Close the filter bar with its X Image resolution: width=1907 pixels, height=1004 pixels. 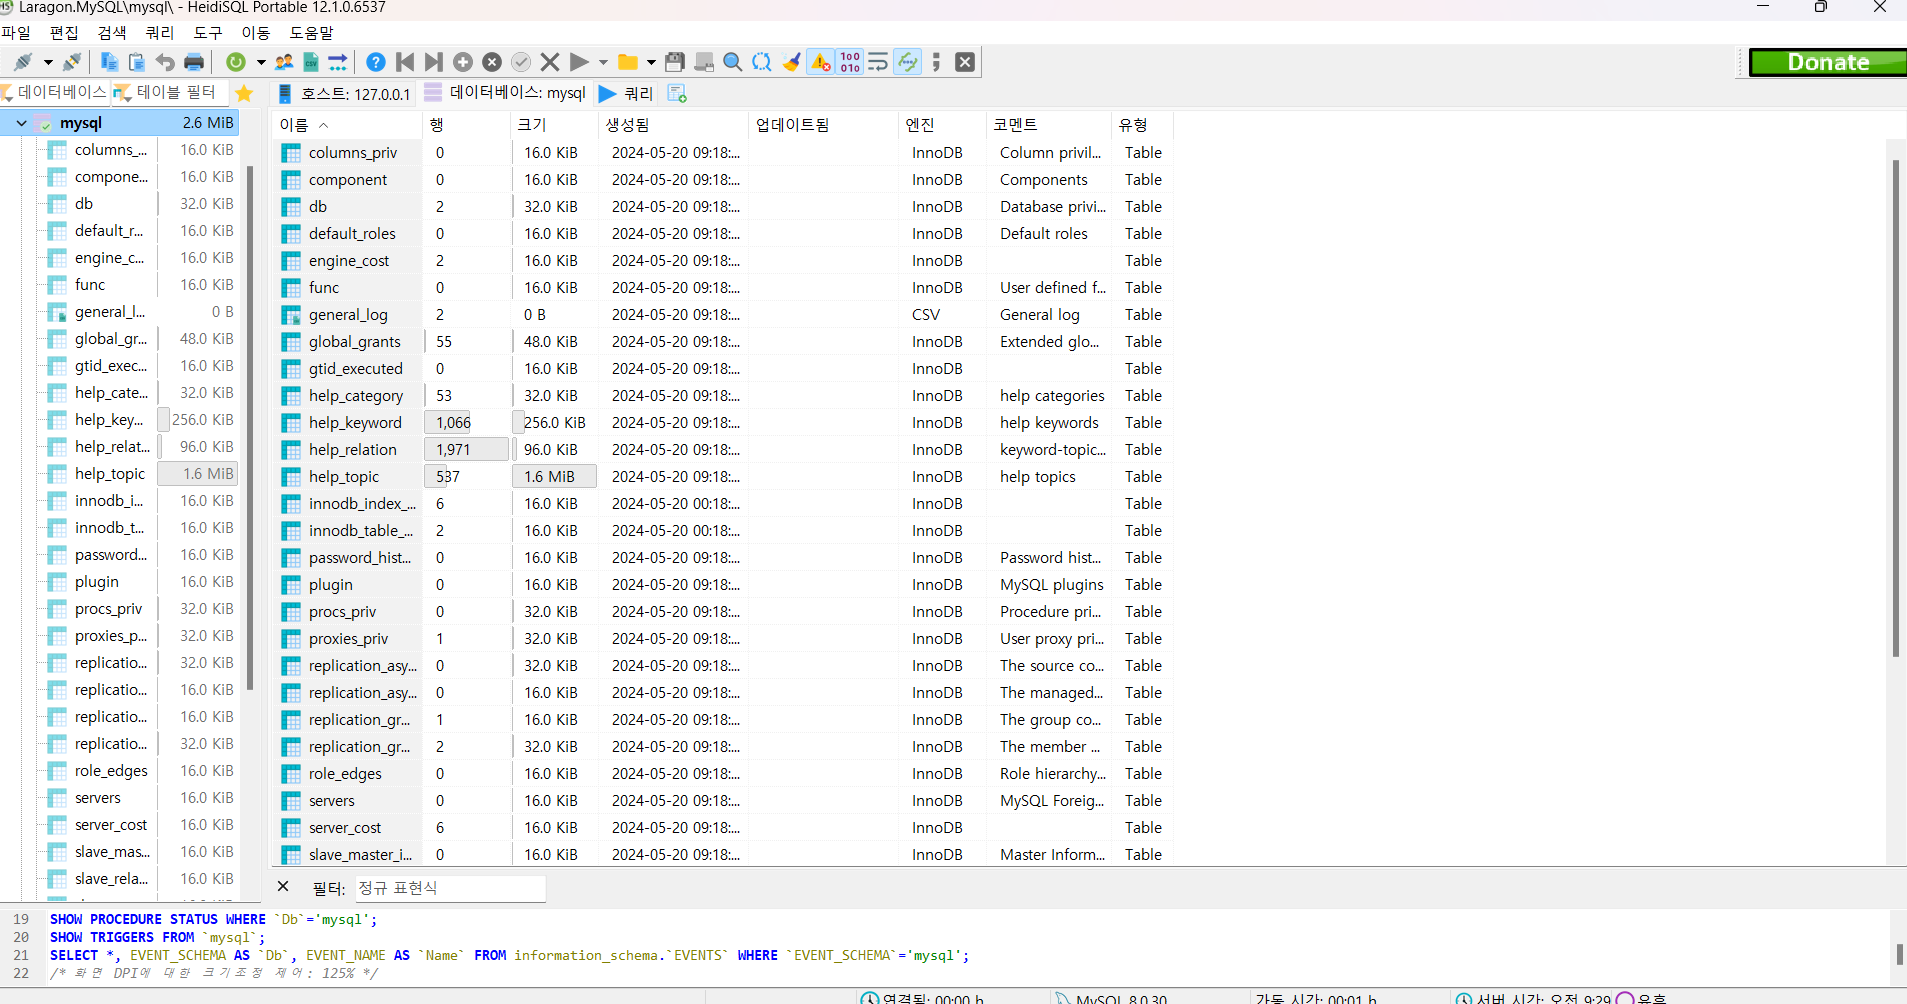click(x=283, y=887)
